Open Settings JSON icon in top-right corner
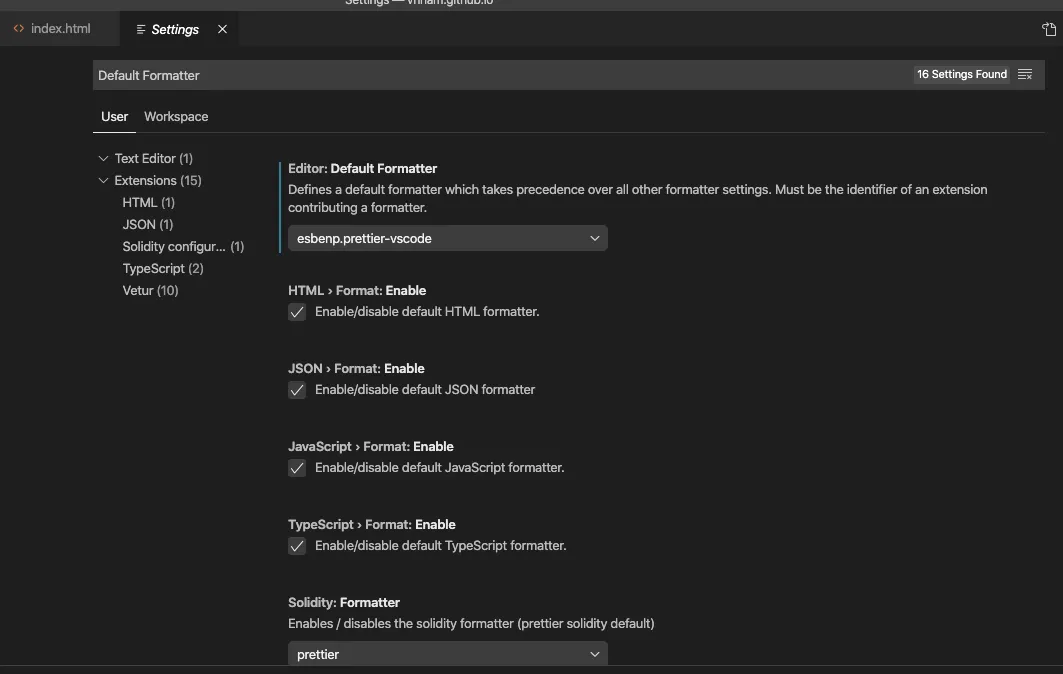The image size is (1063, 674). click(1048, 29)
